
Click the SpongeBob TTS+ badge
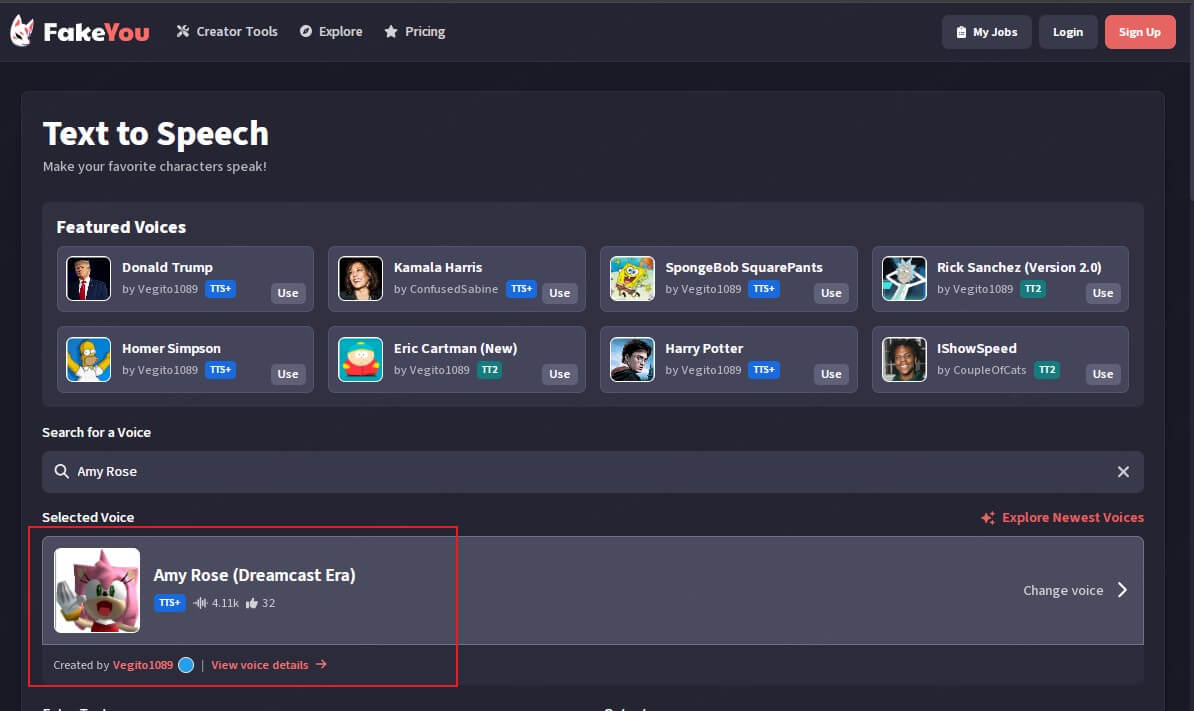pyautogui.click(x=764, y=289)
